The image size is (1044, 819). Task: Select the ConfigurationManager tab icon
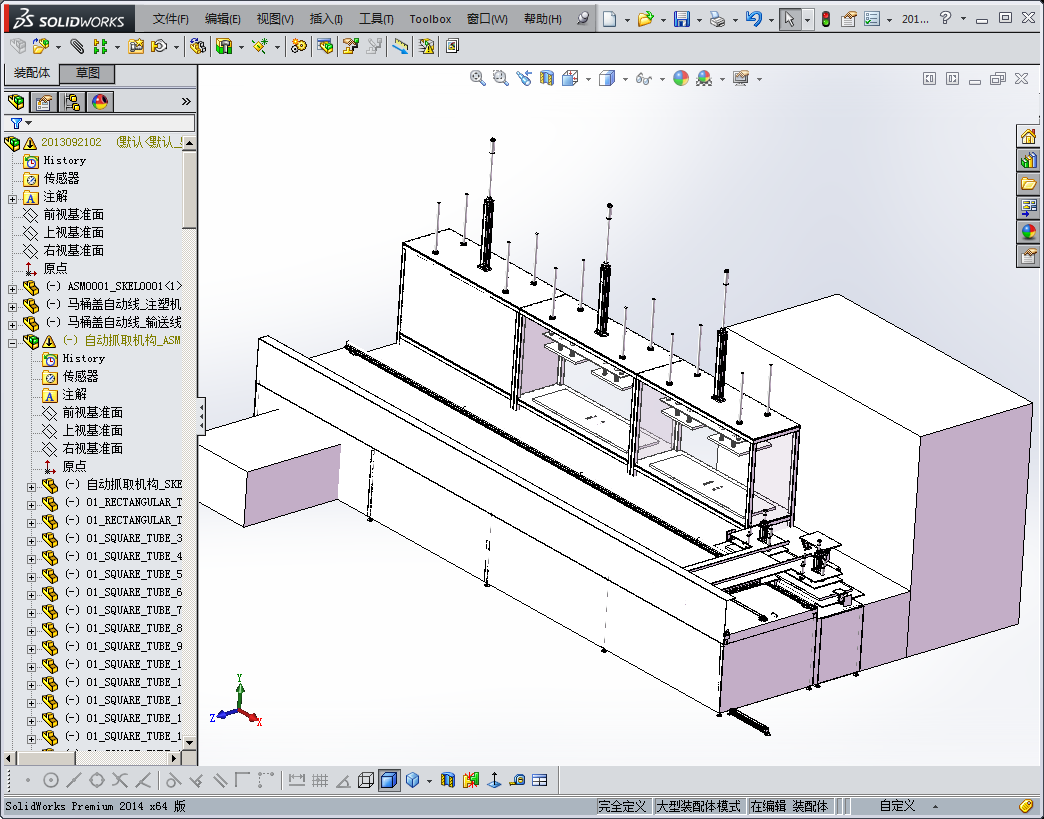pyautogui.click(x=71, y=102)
